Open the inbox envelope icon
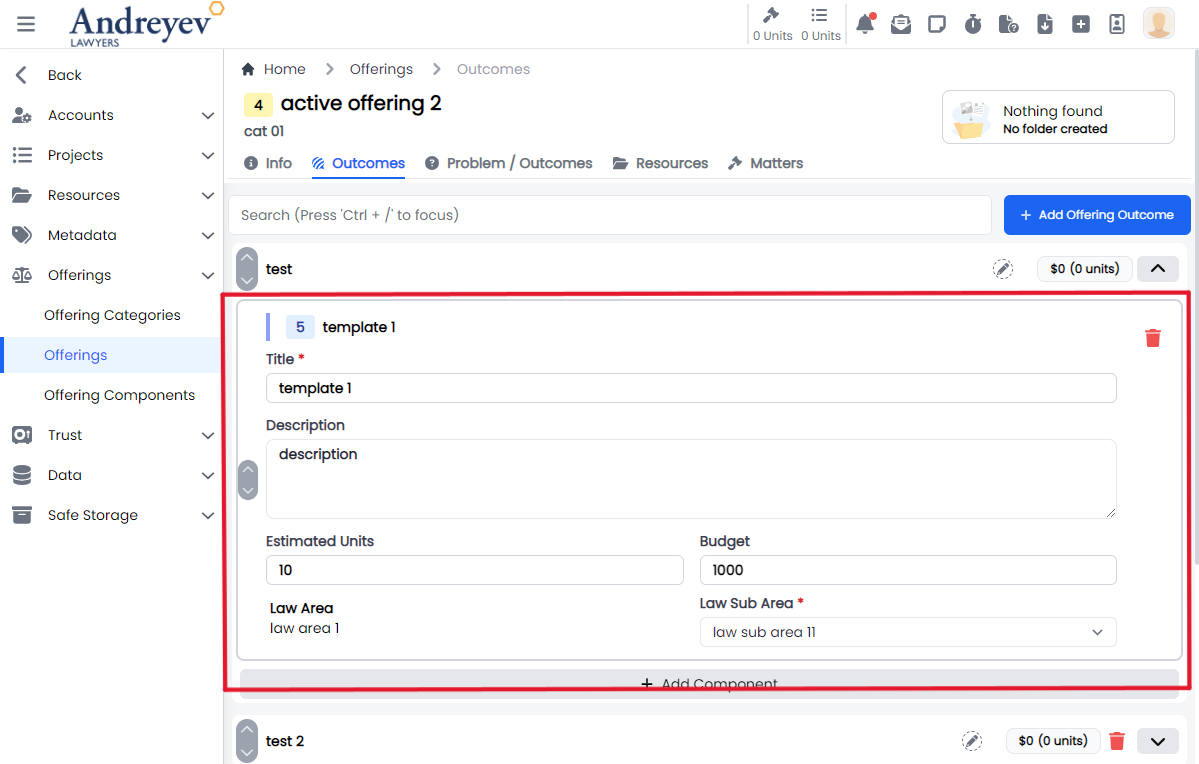 click(x=901, y=23)
